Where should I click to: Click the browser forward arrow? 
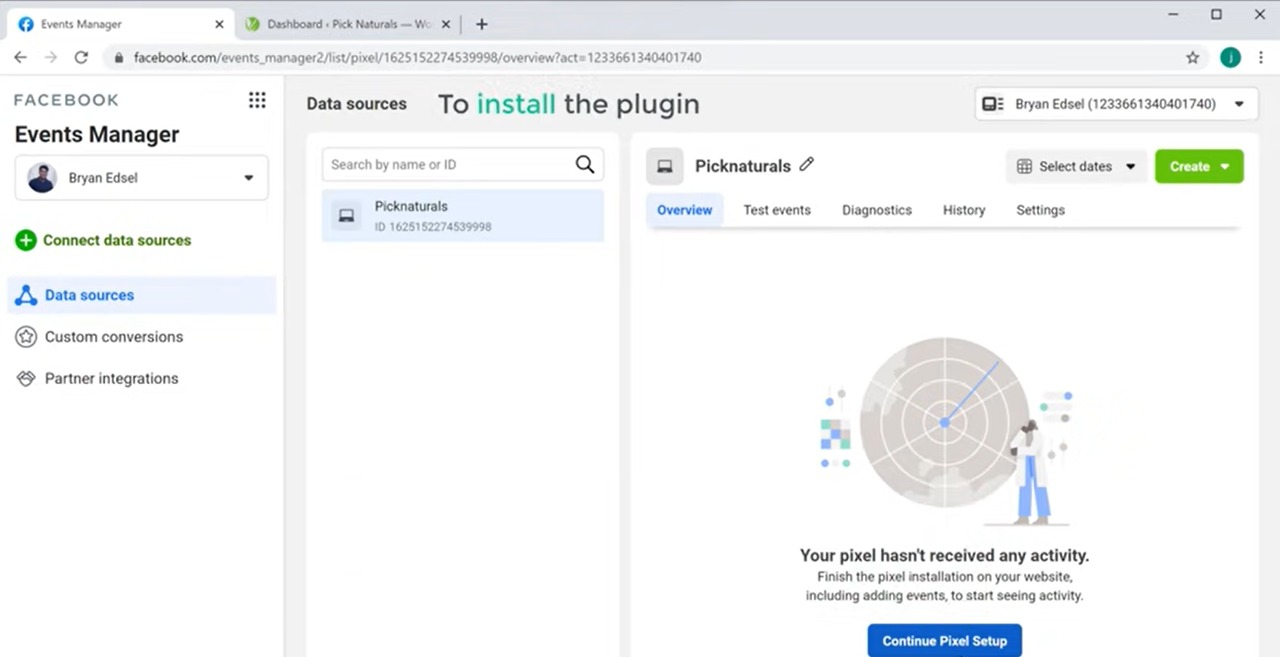coord(51,58)
